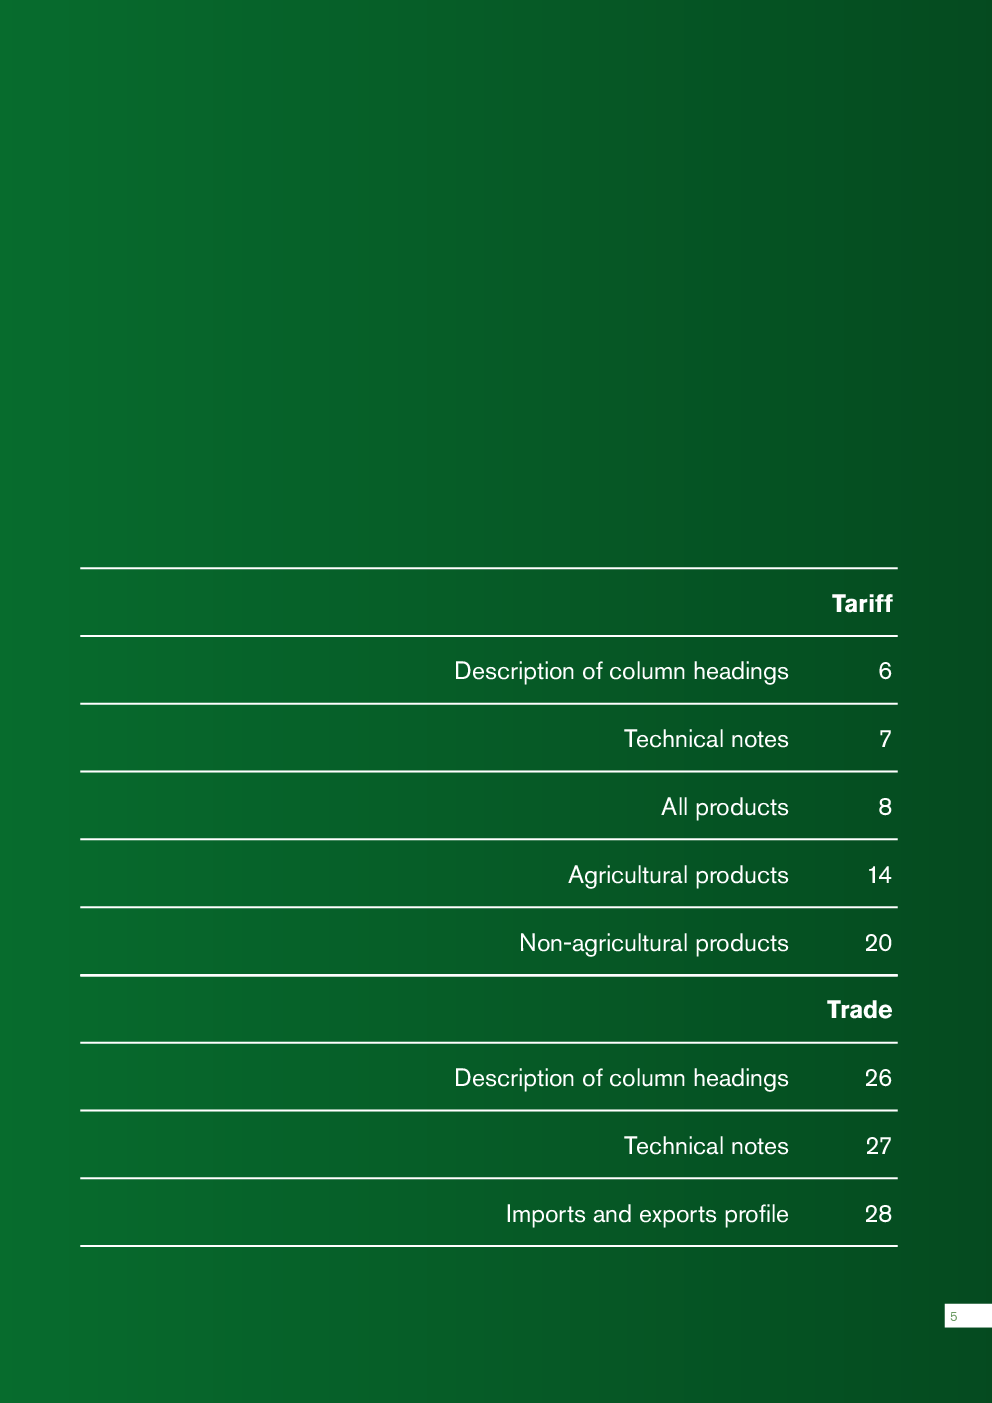This screenshot has width=992, height=1403.
Task: Click page number 27
Action: pos(878,1146)
